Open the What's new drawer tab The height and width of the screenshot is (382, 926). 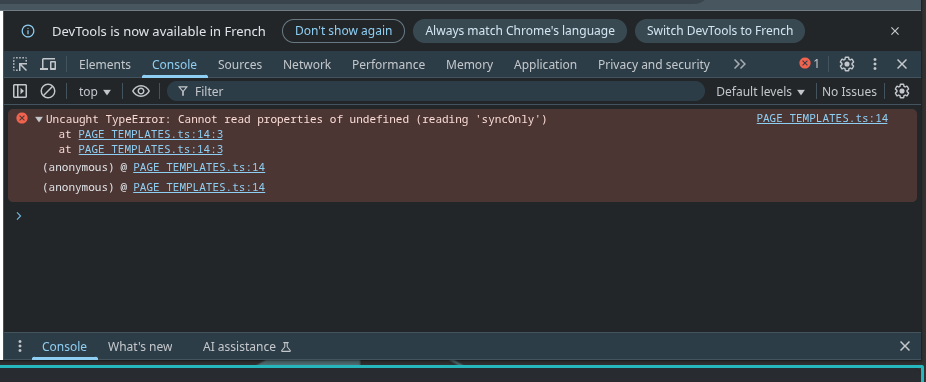coord(140,347)
